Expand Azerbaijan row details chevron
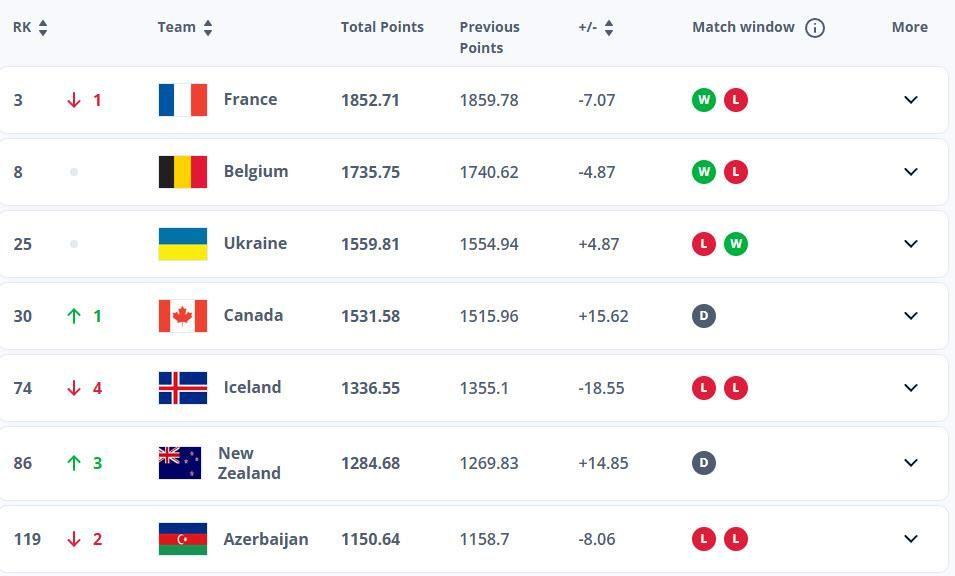 [911, 539]
